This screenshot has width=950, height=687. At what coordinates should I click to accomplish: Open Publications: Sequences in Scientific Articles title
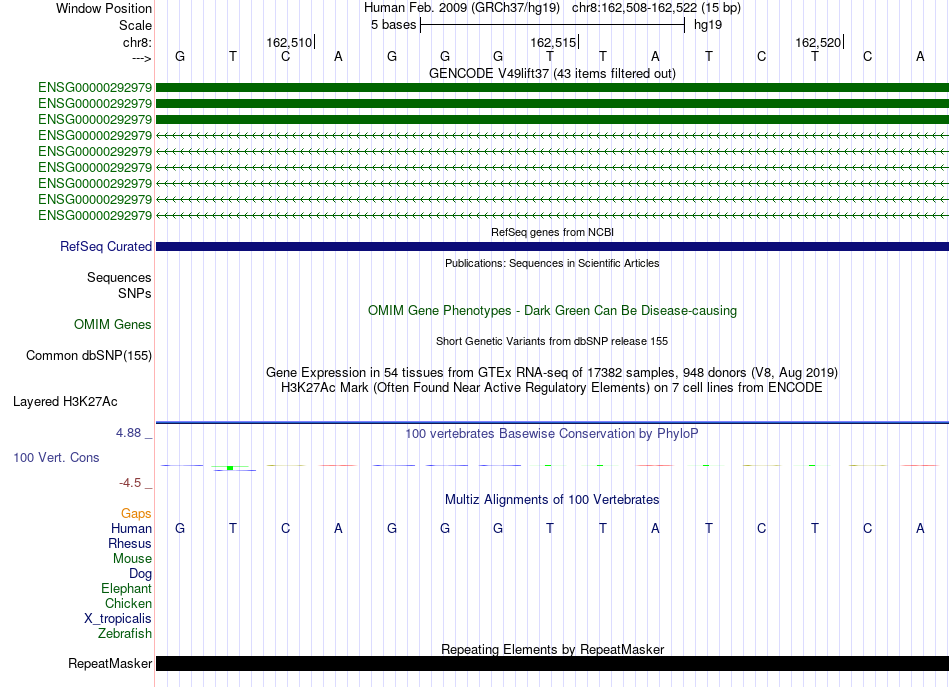point(552,263)
